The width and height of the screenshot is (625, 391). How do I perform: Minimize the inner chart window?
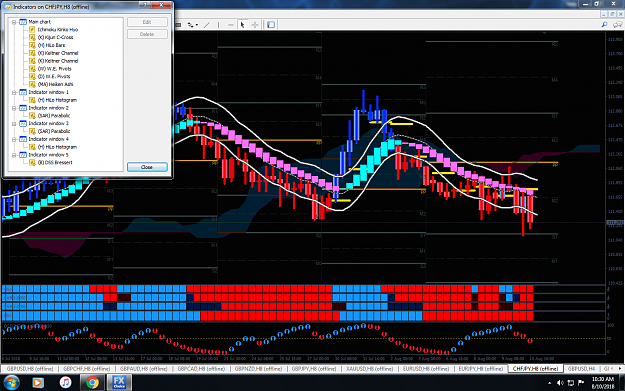point(605,14)
